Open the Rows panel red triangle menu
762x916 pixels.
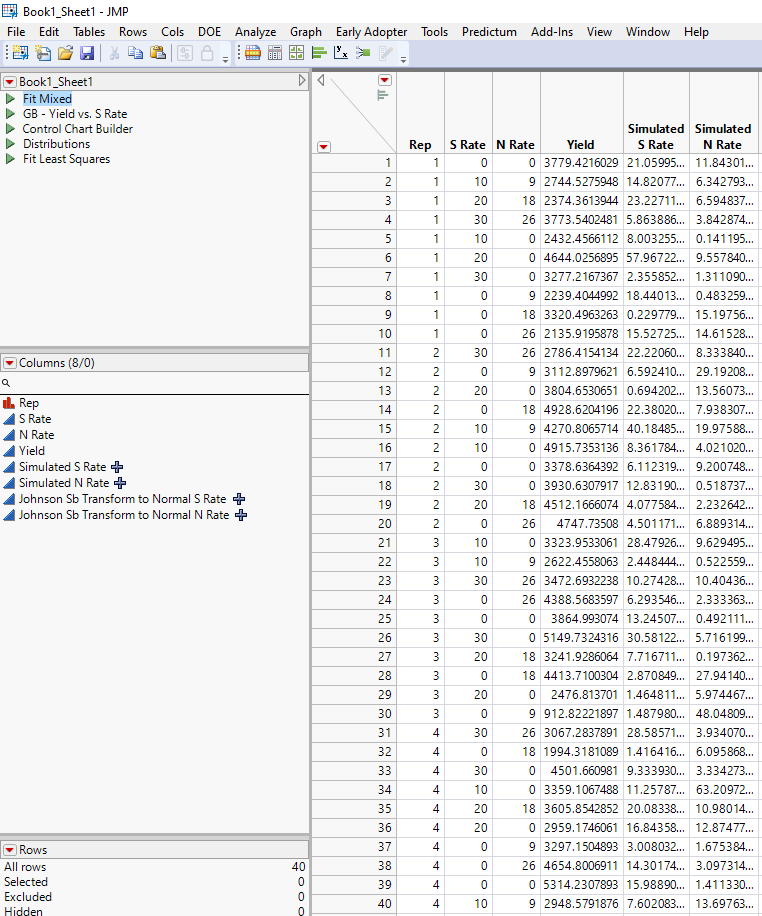point(10,850)
